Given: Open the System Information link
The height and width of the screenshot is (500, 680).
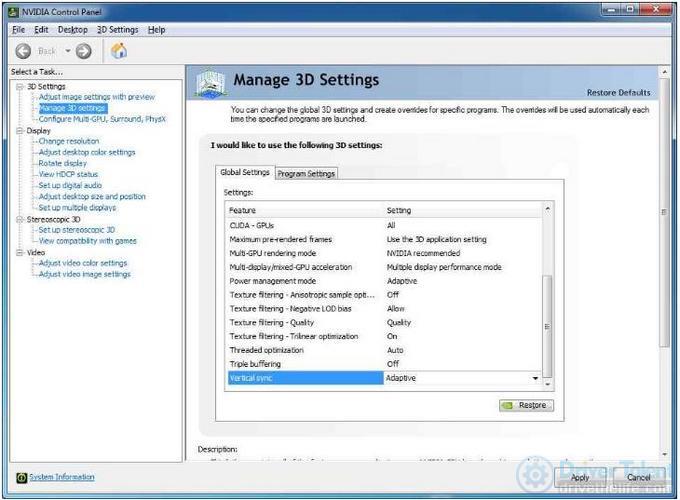Looking at the screenshot, I should (62, 477).
